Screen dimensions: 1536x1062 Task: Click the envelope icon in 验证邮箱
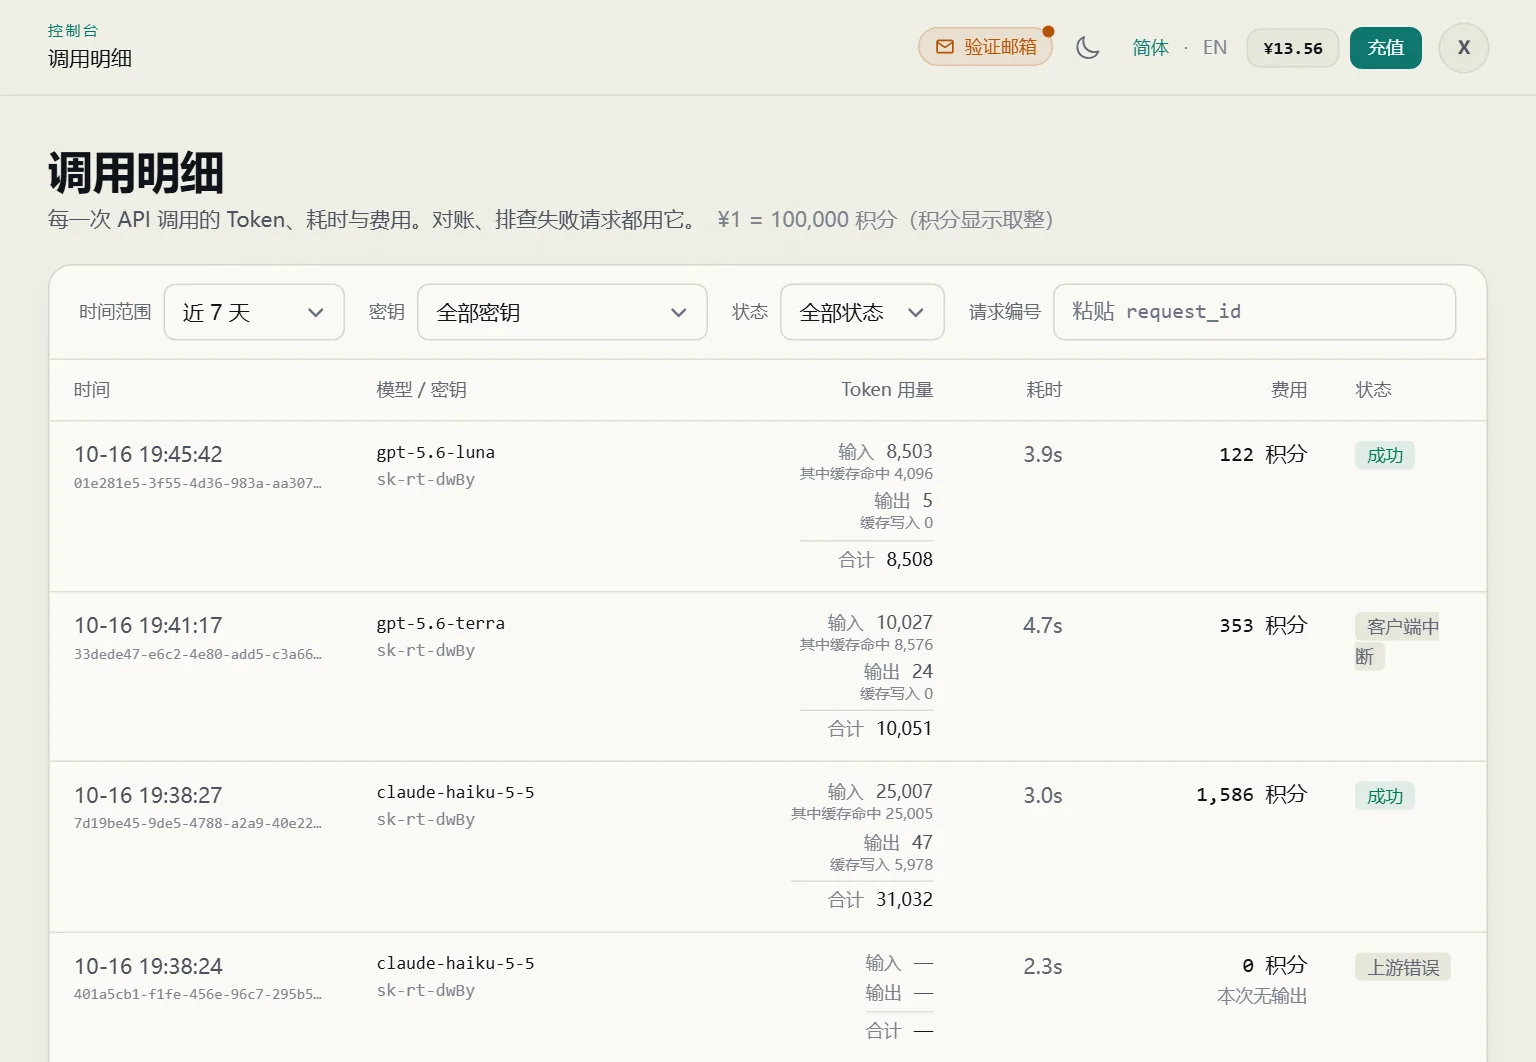click(944, 47)
